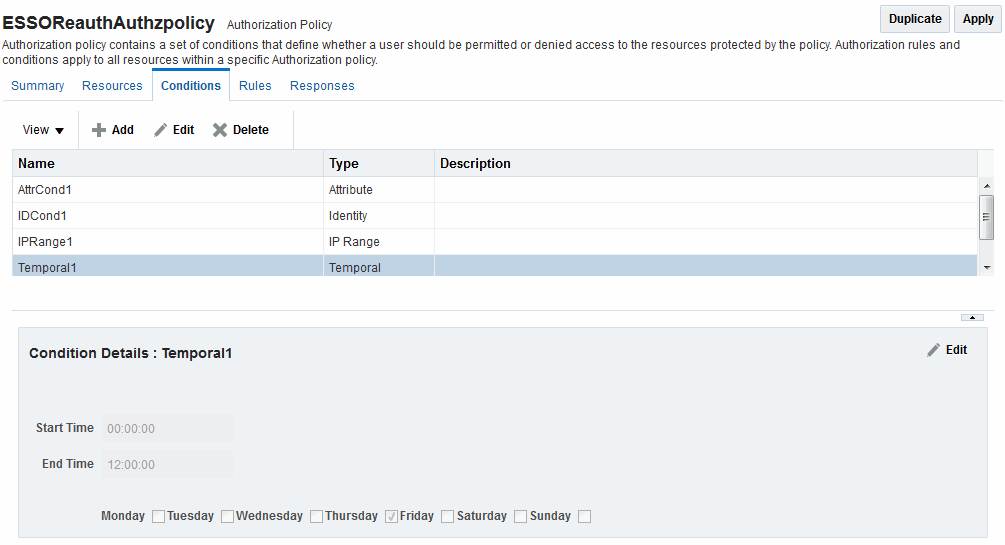Viewport: 1005px width, 545px height.
Task: Click the conditions table scrollbar thumb
Action: 987,217
